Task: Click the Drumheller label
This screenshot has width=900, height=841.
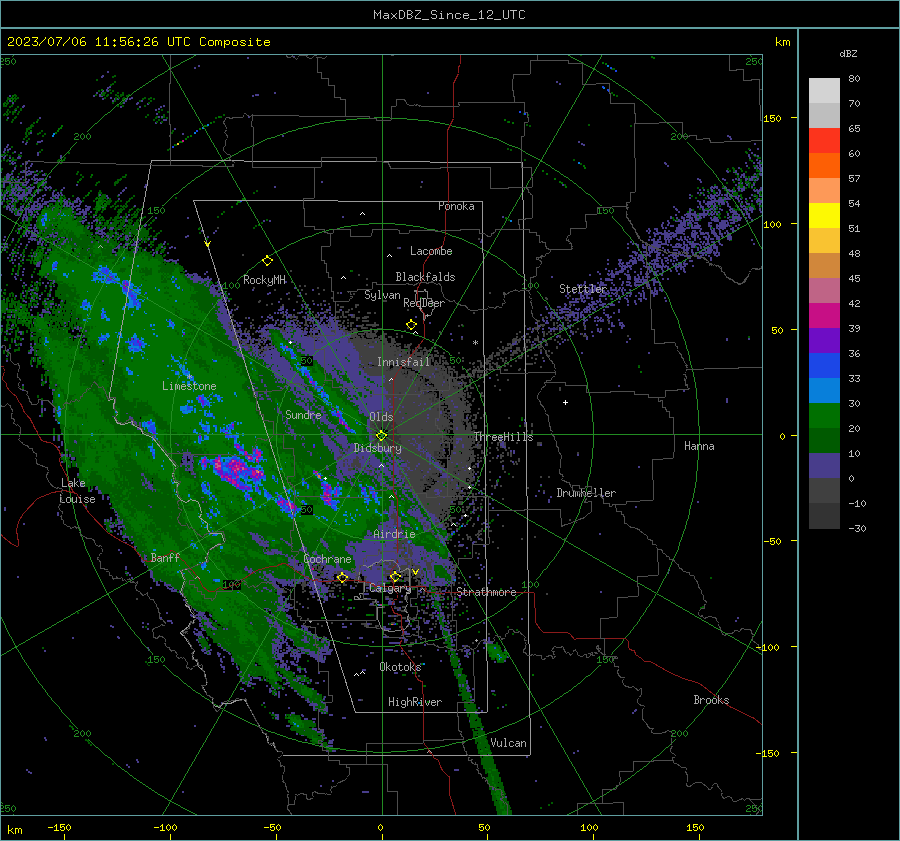Action: click(586, 493)
